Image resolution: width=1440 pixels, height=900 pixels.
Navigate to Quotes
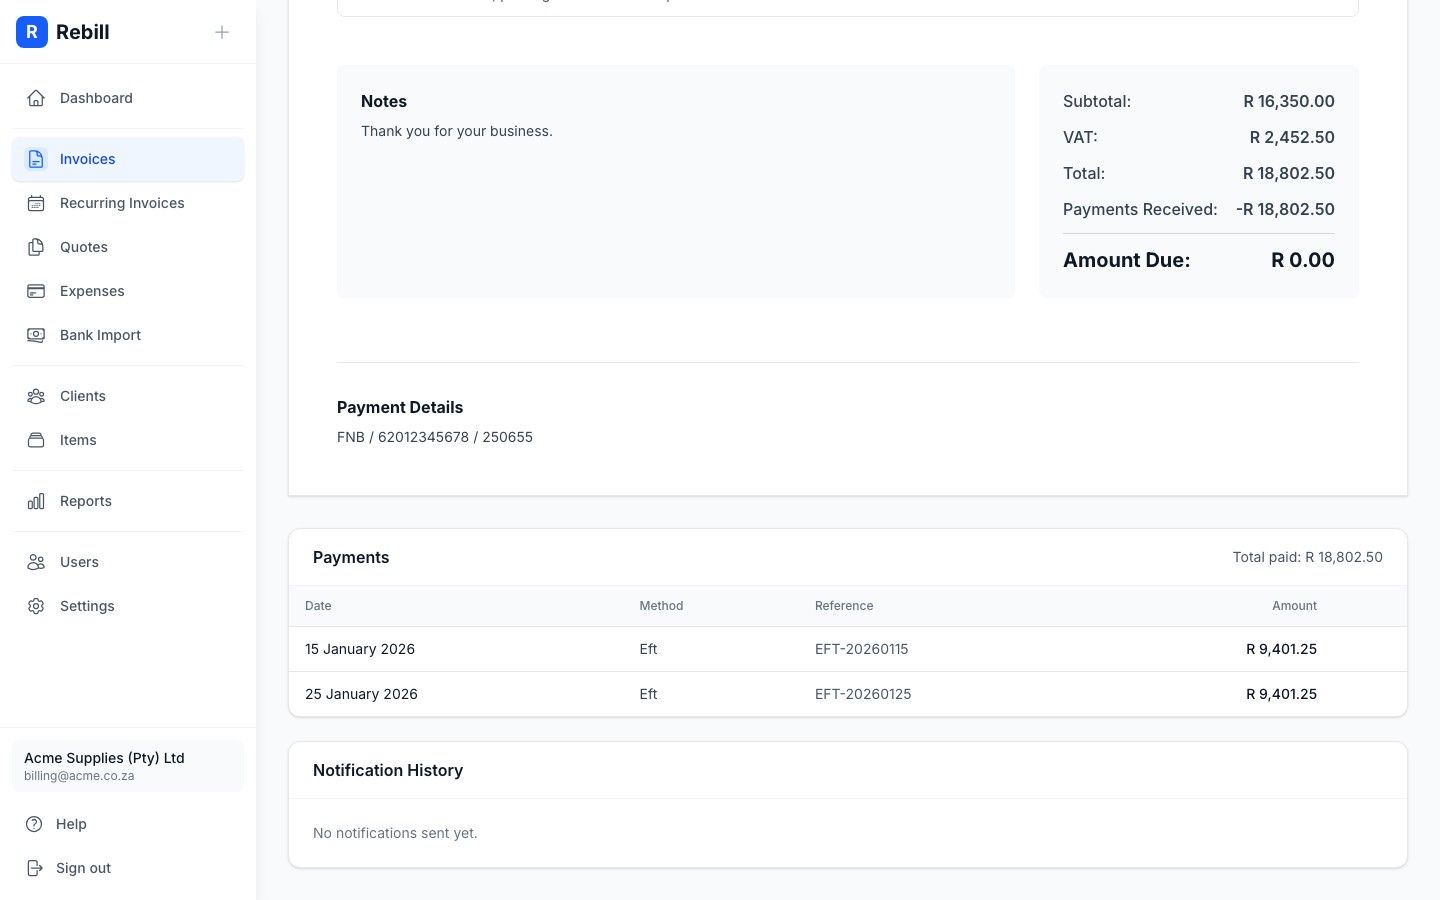click(128, 247)
